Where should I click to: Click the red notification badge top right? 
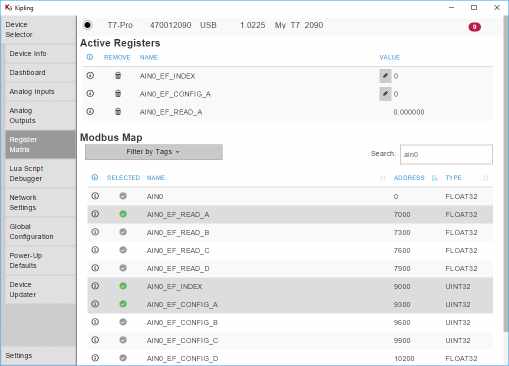[474, 27]
